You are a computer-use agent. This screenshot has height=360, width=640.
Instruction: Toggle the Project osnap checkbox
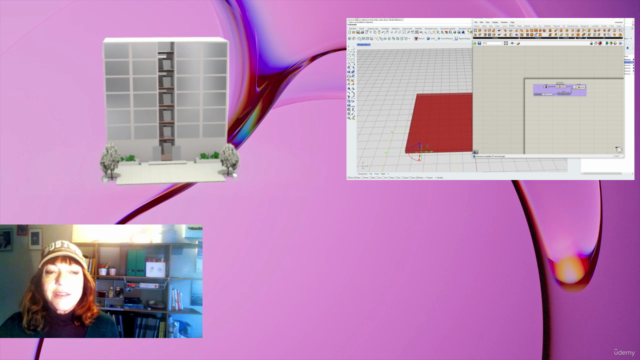pos(426,178)
